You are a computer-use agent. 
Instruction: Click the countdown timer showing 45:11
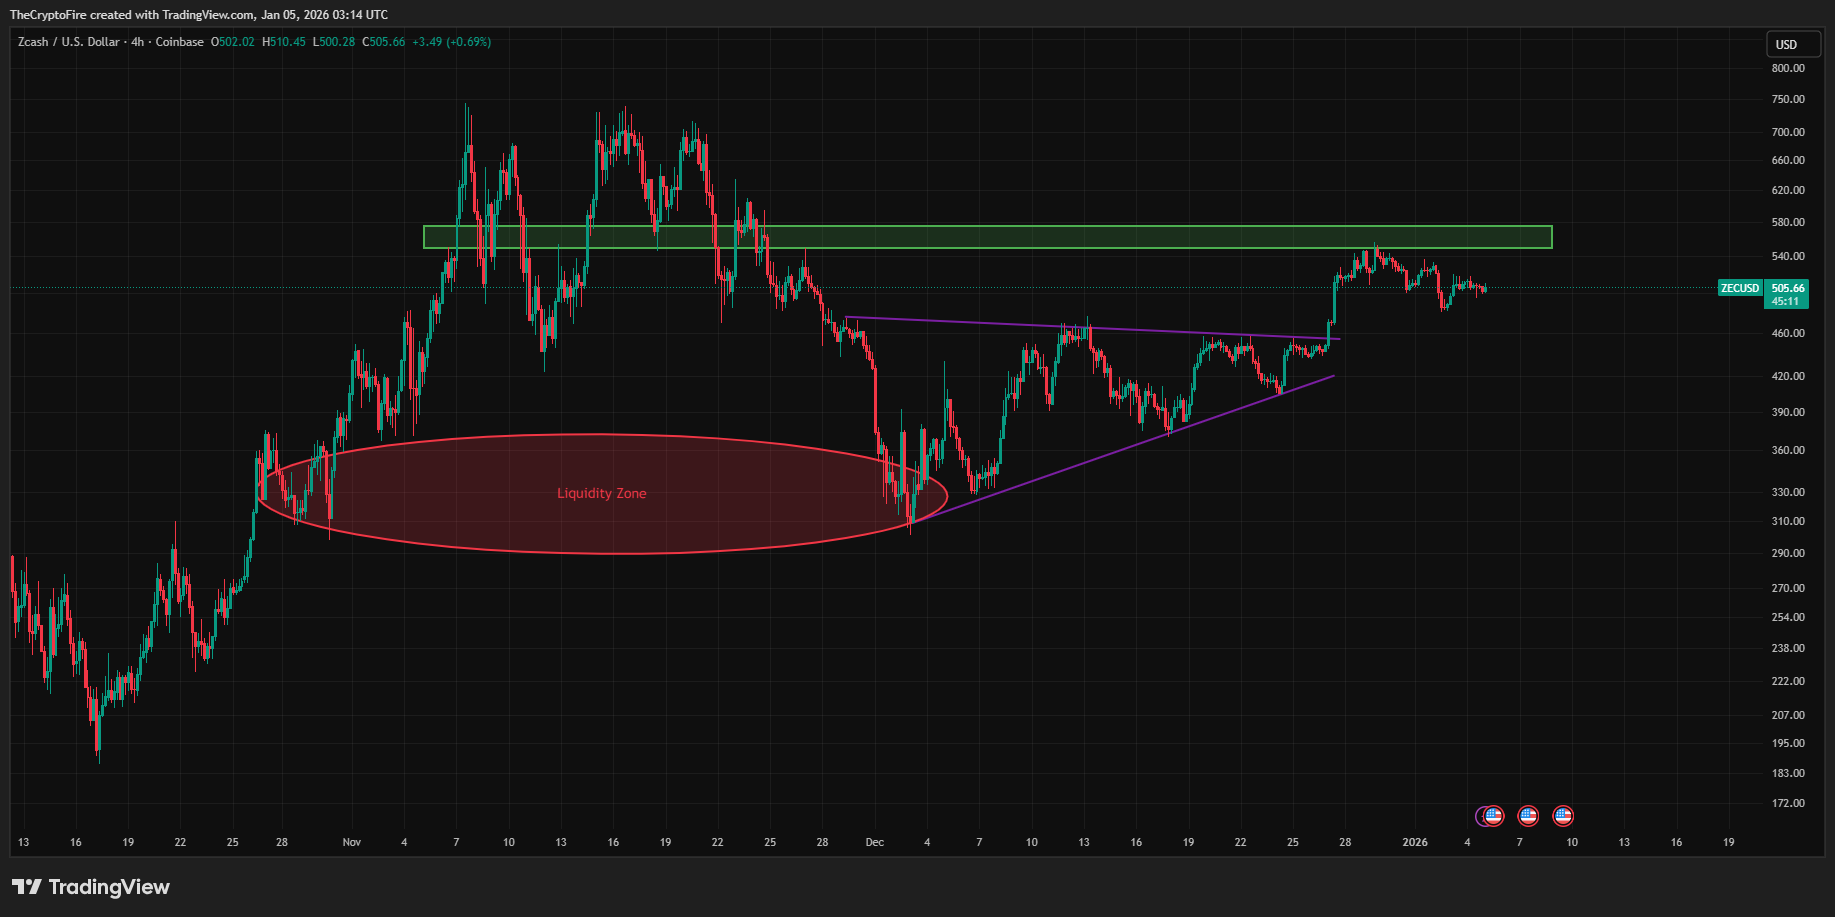[1785, 299]
